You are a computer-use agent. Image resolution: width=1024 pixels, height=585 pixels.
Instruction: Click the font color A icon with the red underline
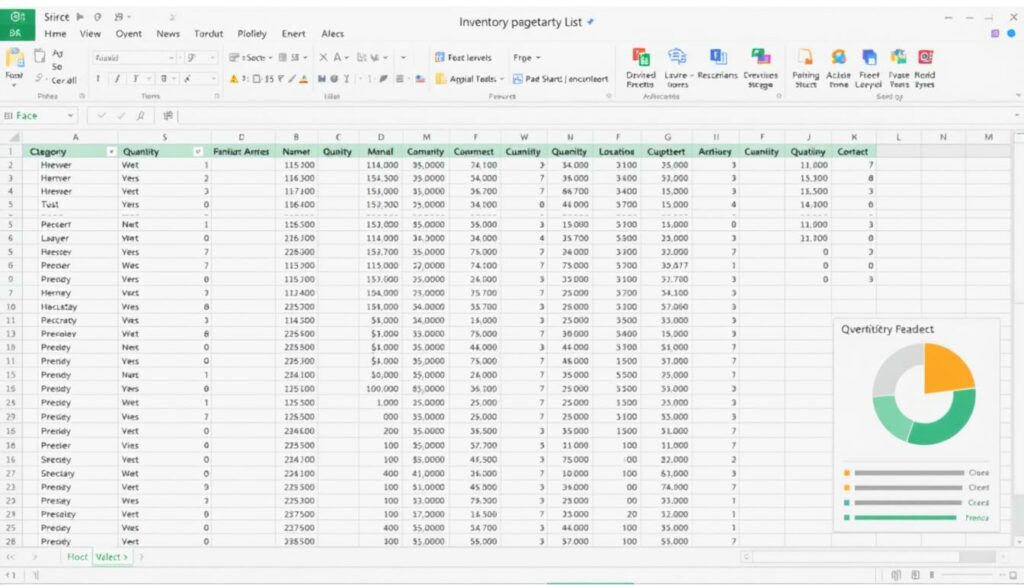(x=304, y=79)
